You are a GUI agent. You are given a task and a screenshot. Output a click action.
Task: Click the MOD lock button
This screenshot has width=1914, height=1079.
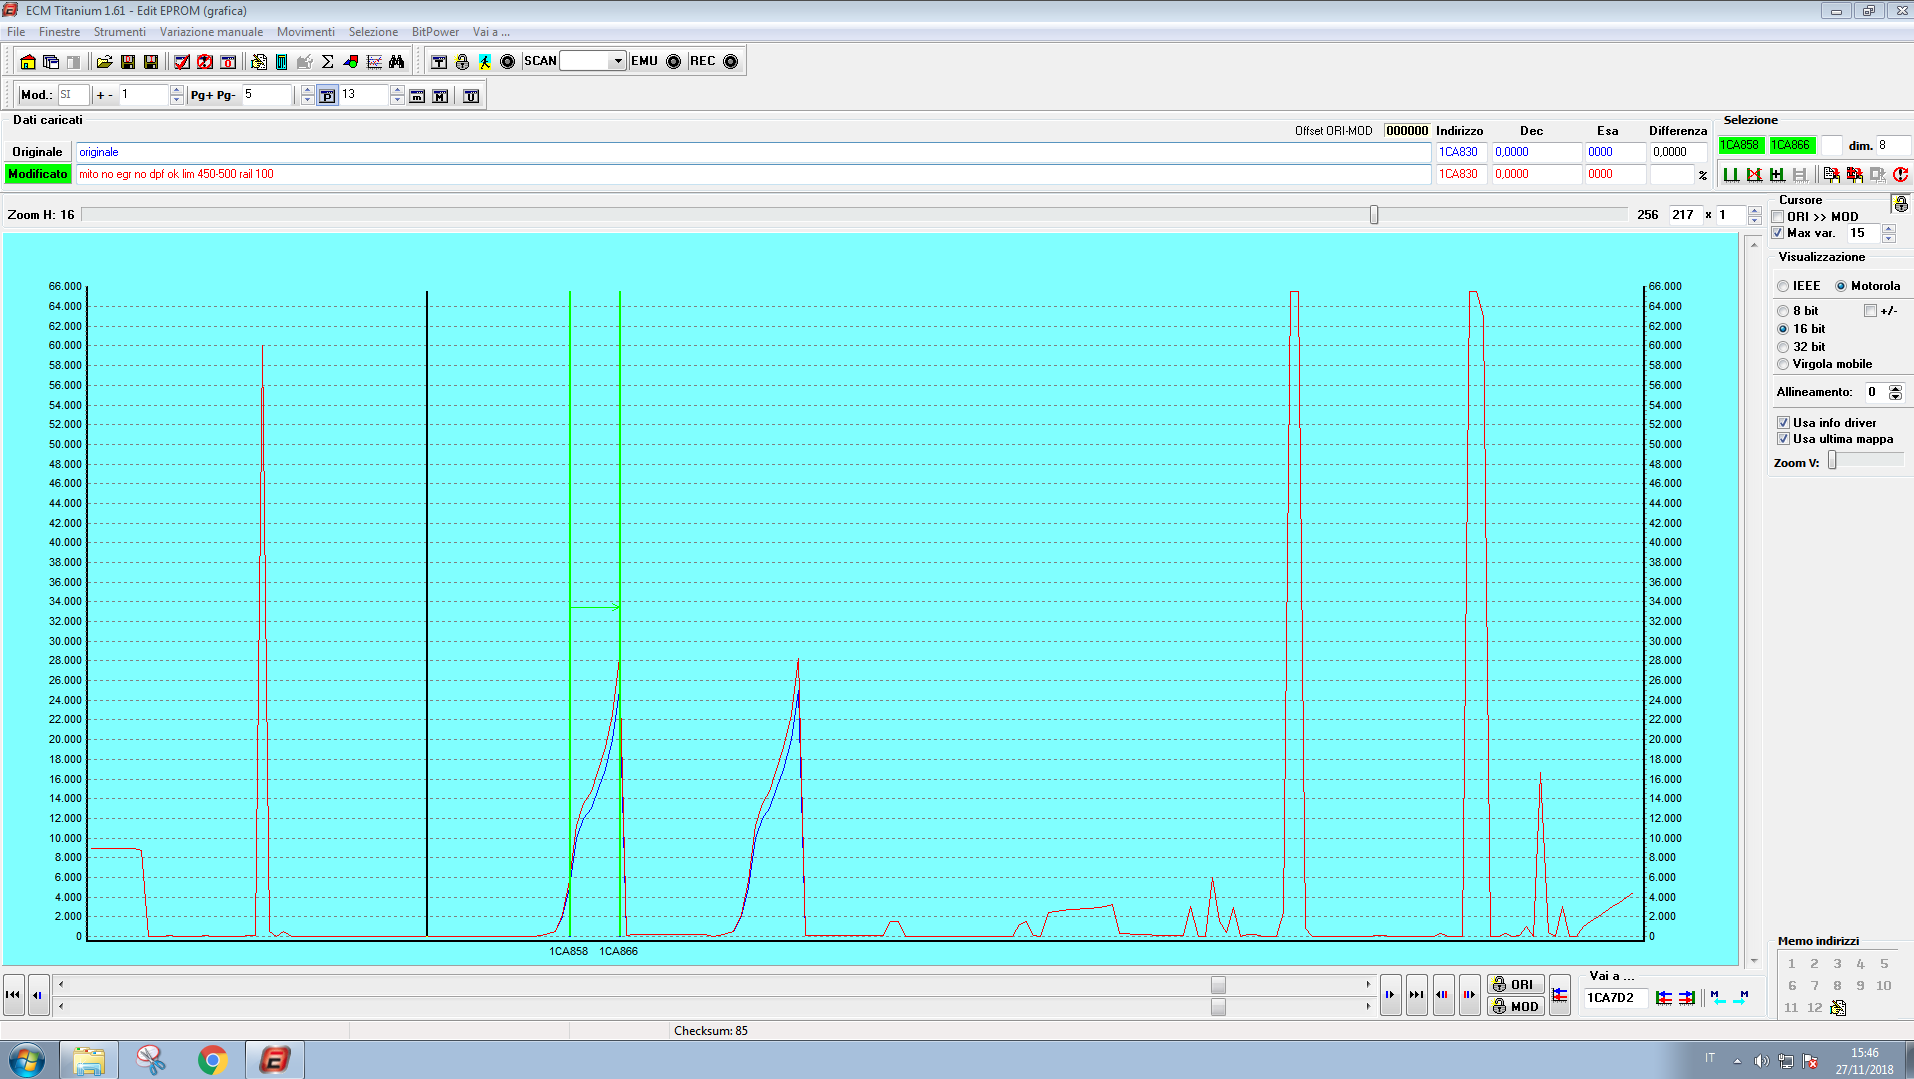tap(1514, 1007)
